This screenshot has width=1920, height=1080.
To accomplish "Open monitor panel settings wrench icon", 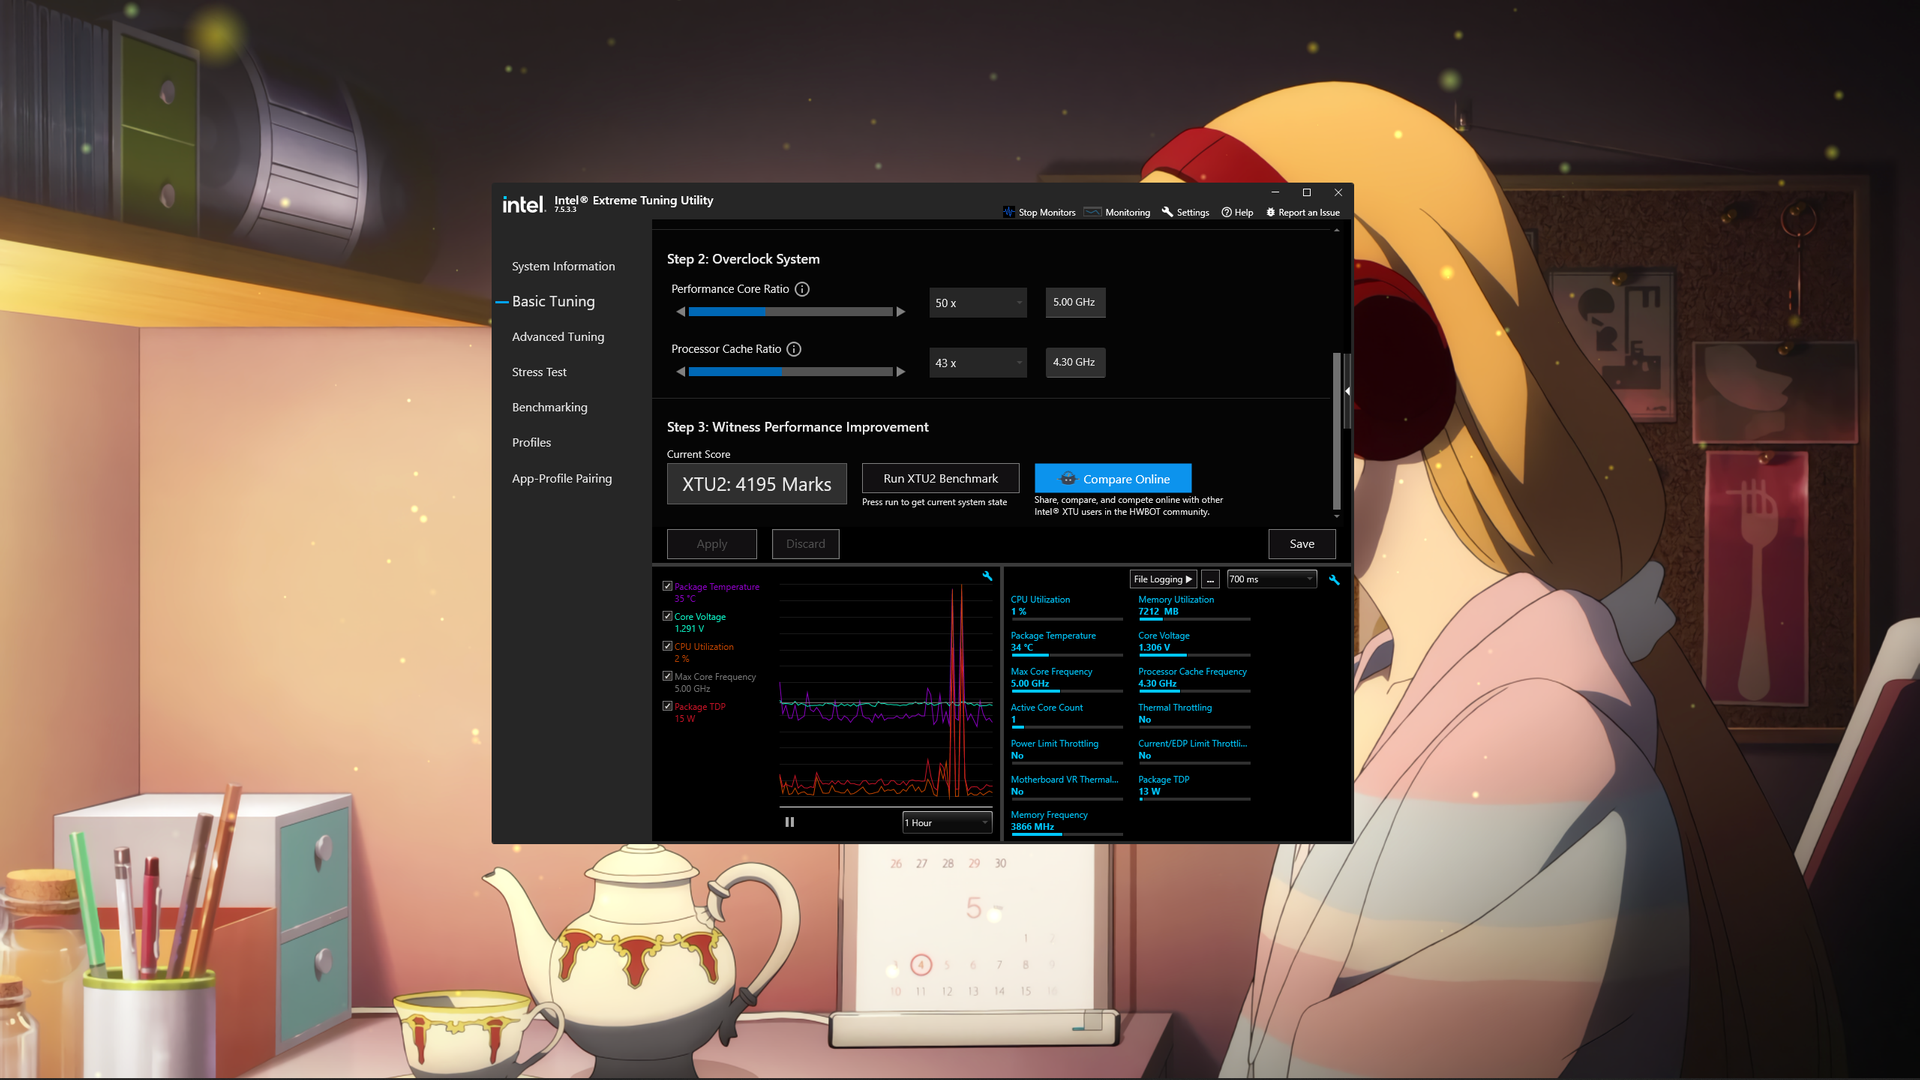I will coord(1334,580).
